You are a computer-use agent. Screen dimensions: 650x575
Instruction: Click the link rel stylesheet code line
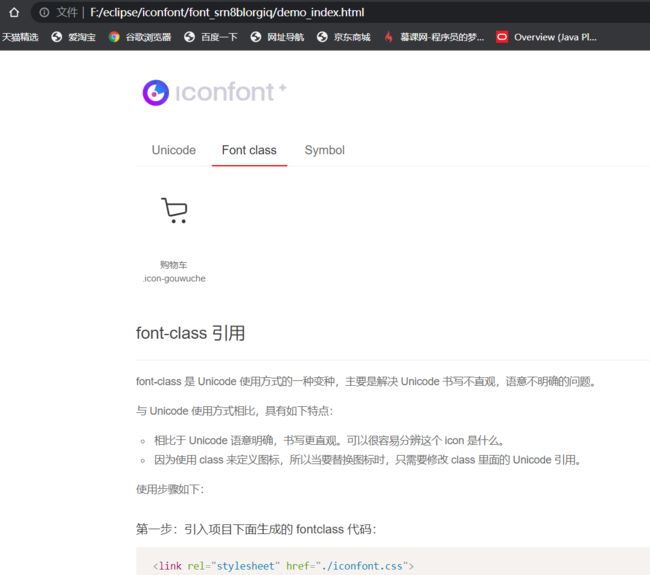point(283,566)
